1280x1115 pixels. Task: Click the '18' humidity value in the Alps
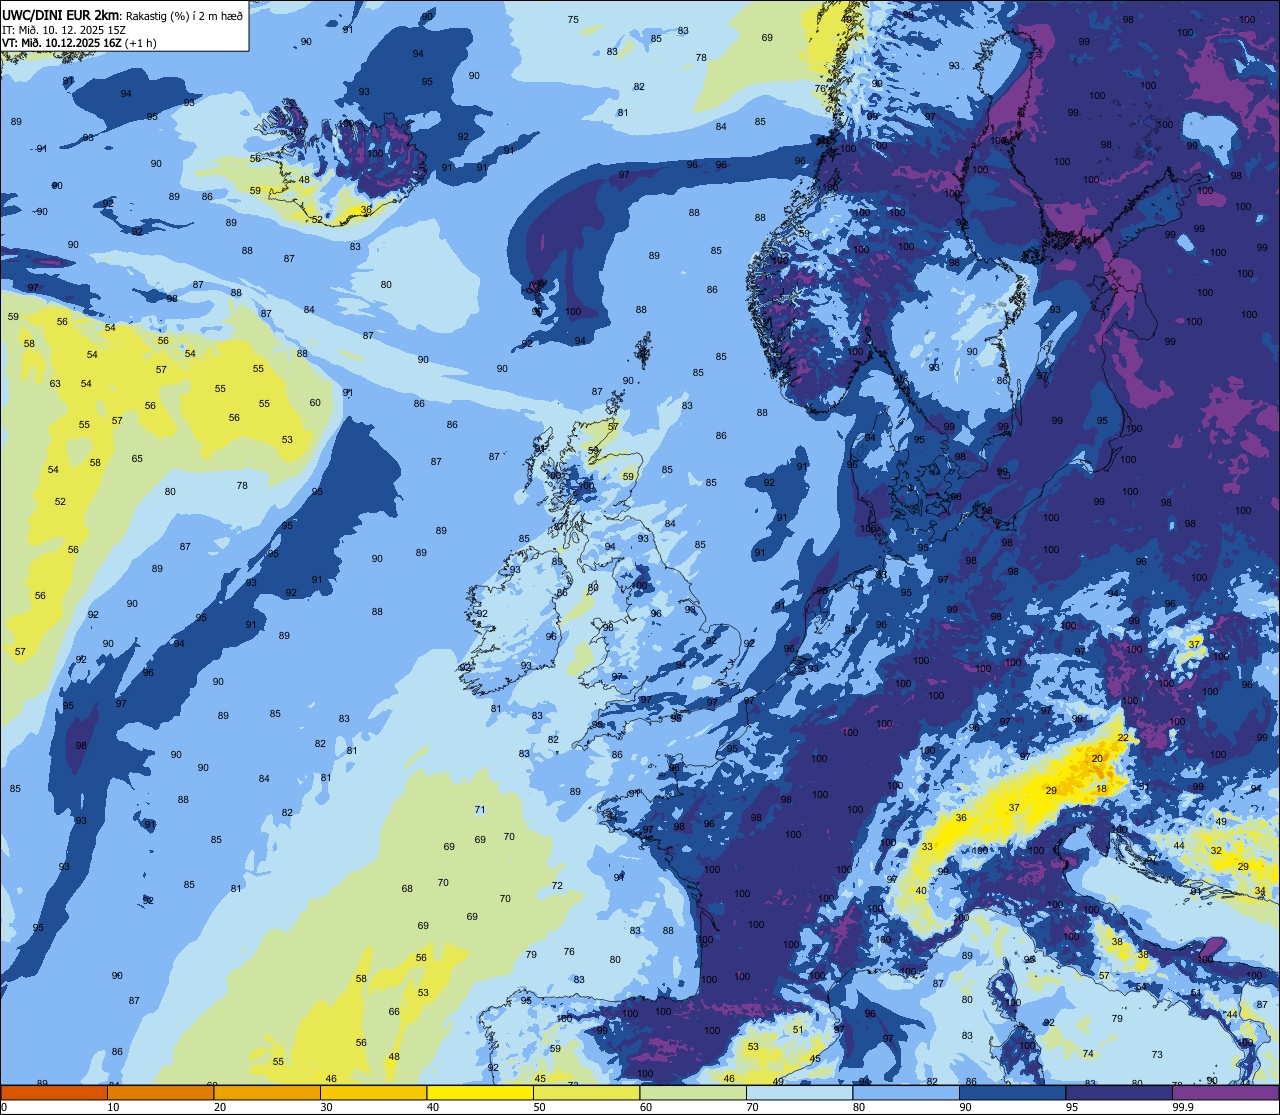click(x=1102, y=789)
